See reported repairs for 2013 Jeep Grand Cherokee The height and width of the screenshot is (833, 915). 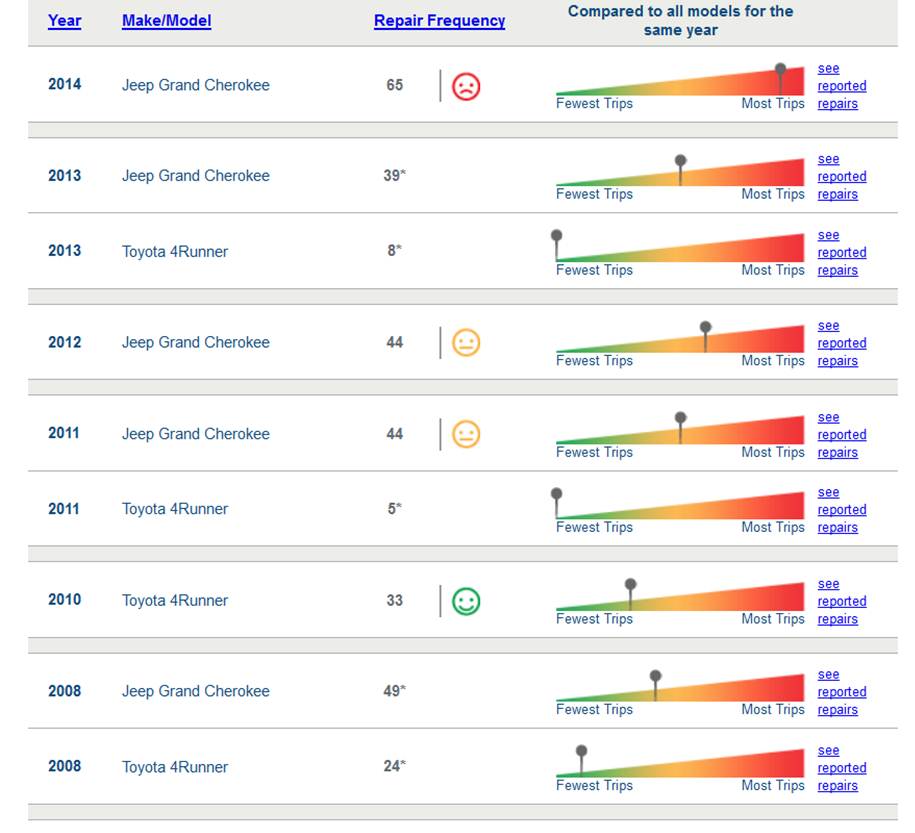[841, 176]
